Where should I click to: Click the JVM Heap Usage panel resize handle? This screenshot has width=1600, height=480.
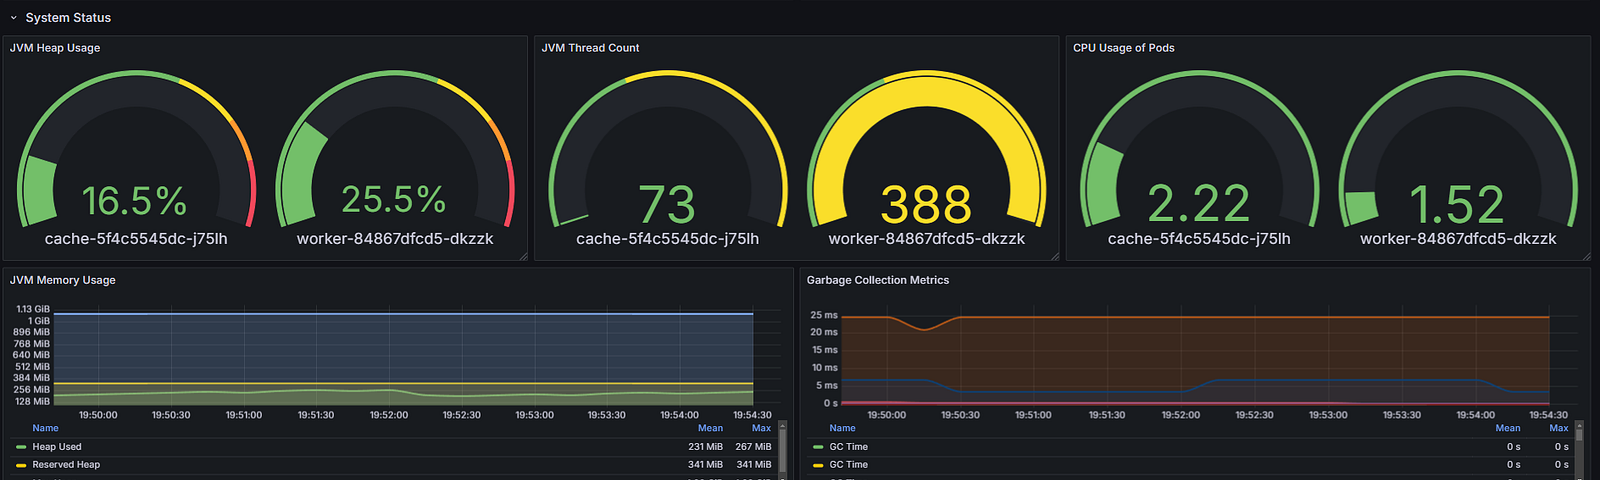click(x=522, y=256)
